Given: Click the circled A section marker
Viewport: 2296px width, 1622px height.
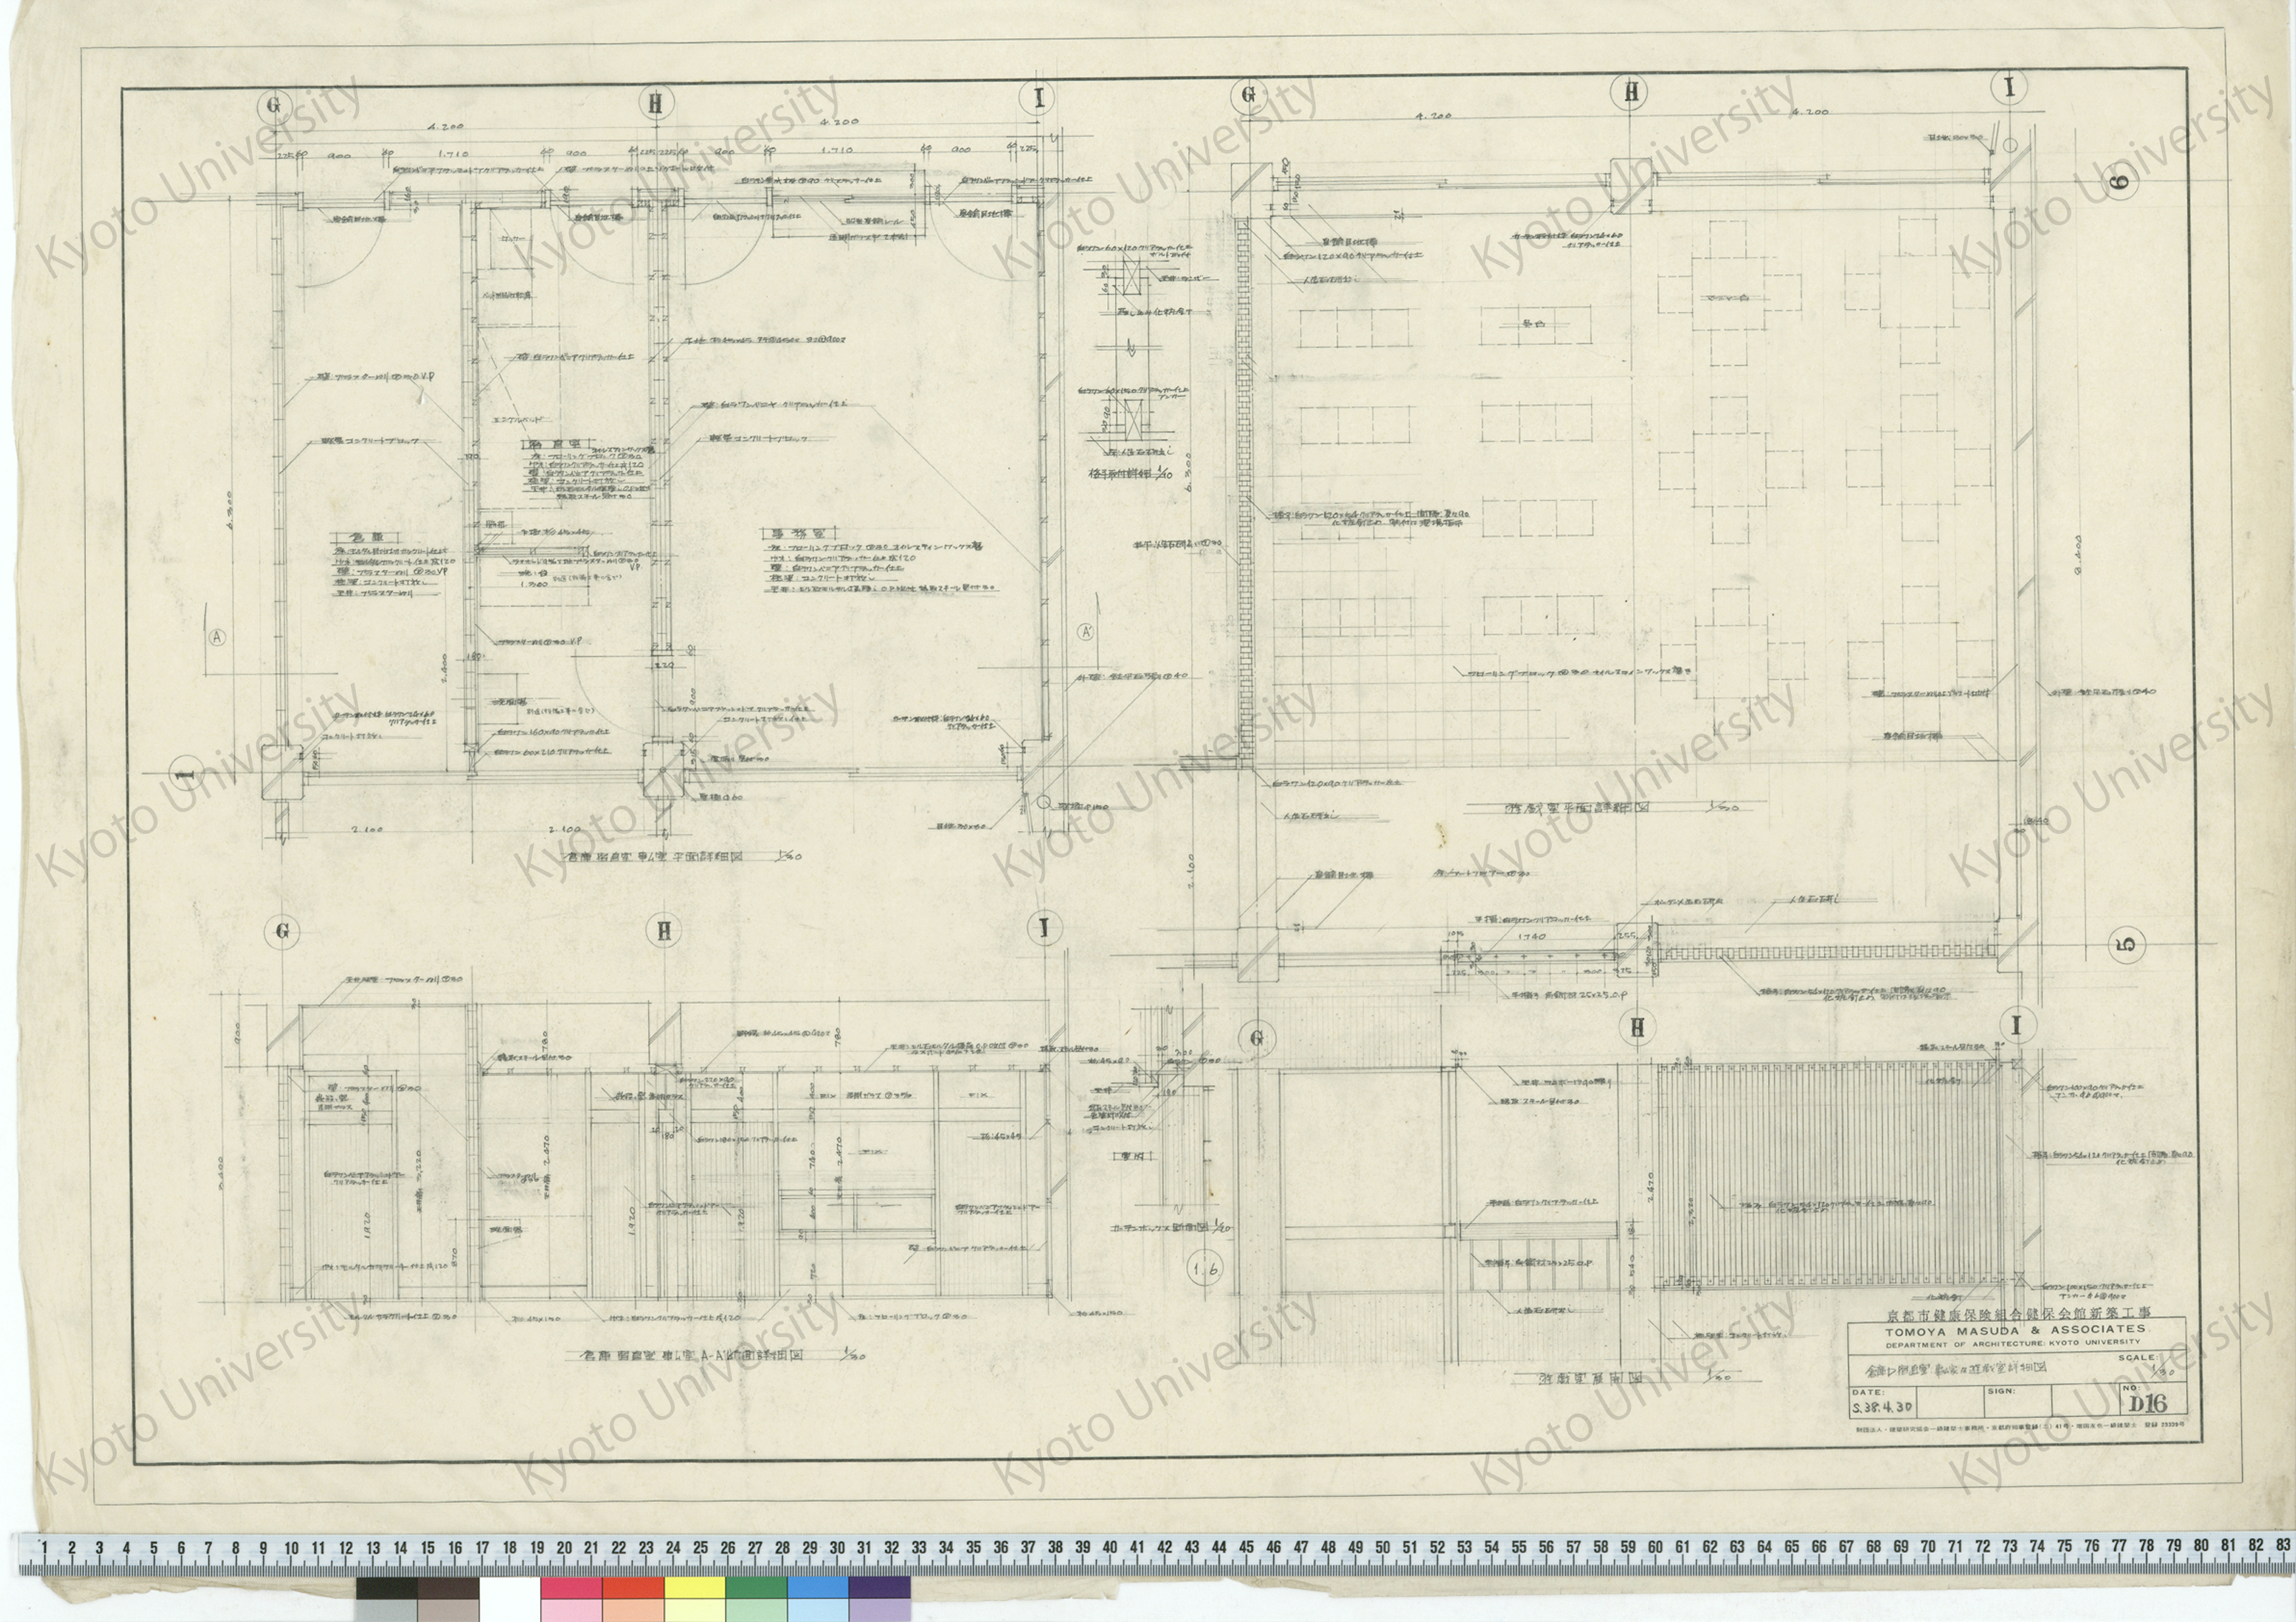Looking at the screenshot, I should 217,637.
